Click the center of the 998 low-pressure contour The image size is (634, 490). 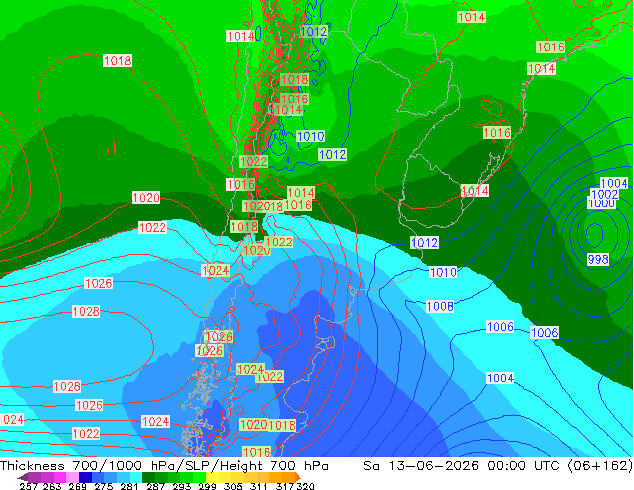click(594, 234)
